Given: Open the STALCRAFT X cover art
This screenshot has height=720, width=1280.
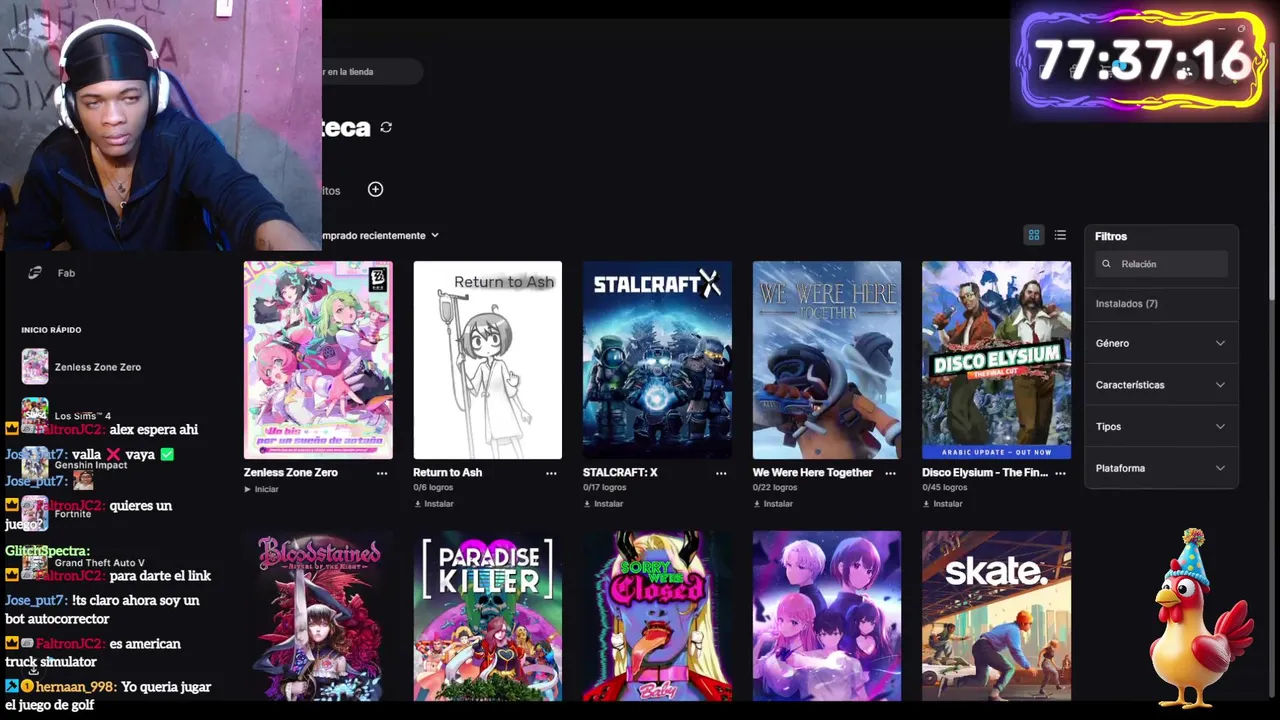Looking at the screenshot, I should point(657,360).
